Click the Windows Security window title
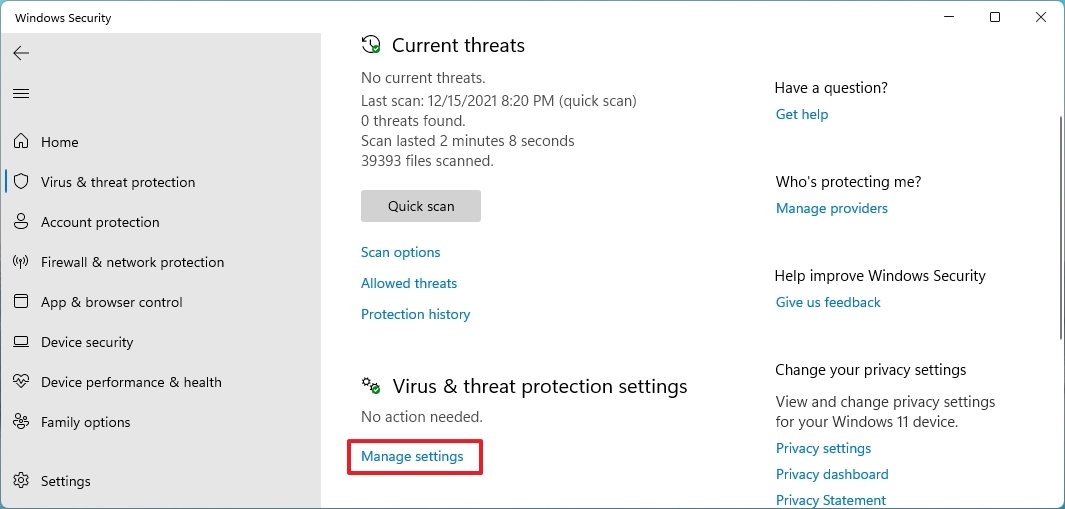This screenshot has width=1065, height=509. [x=63, y=18]
